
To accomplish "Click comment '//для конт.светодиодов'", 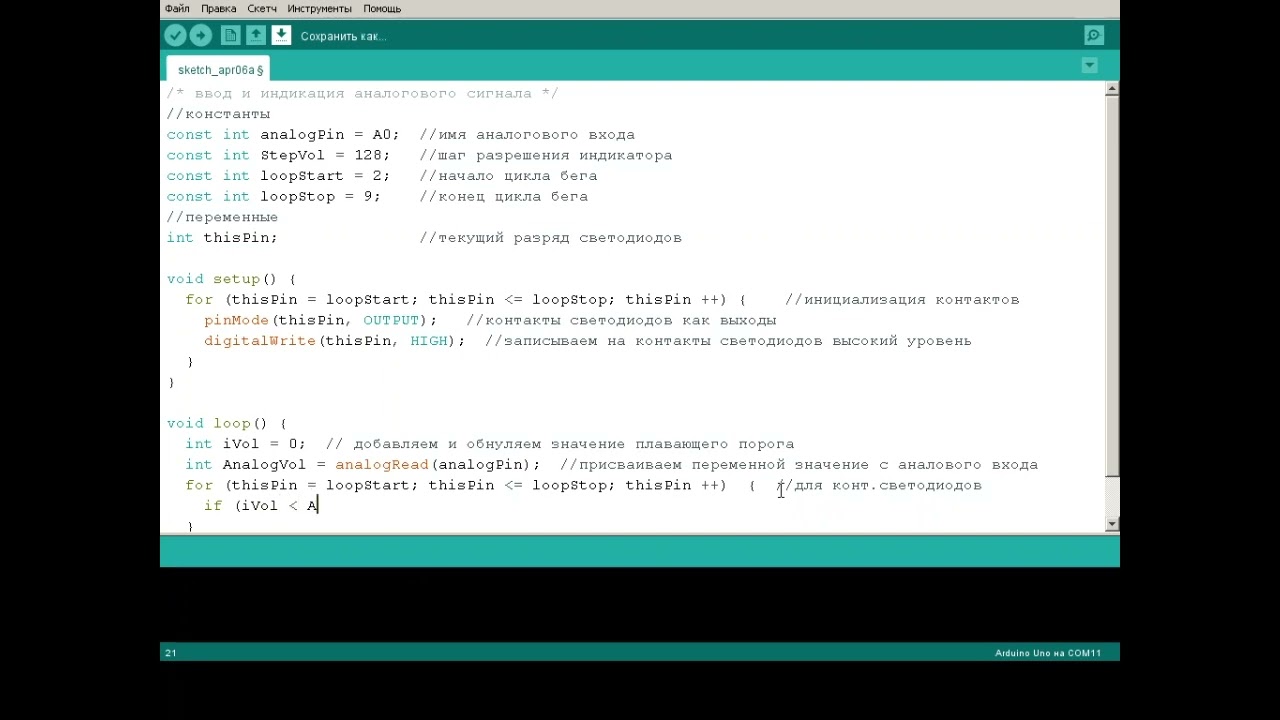I will pos(879,485).
